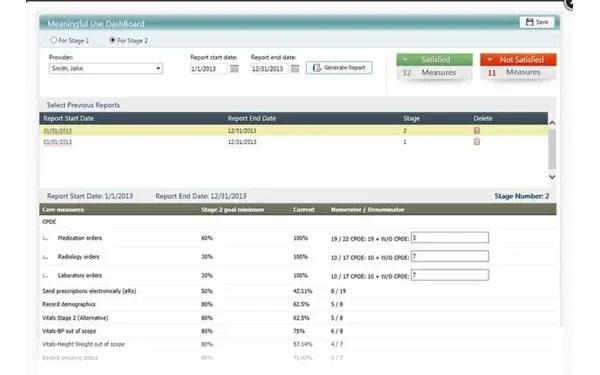Open the end date calendar icon

click(295, 68)
